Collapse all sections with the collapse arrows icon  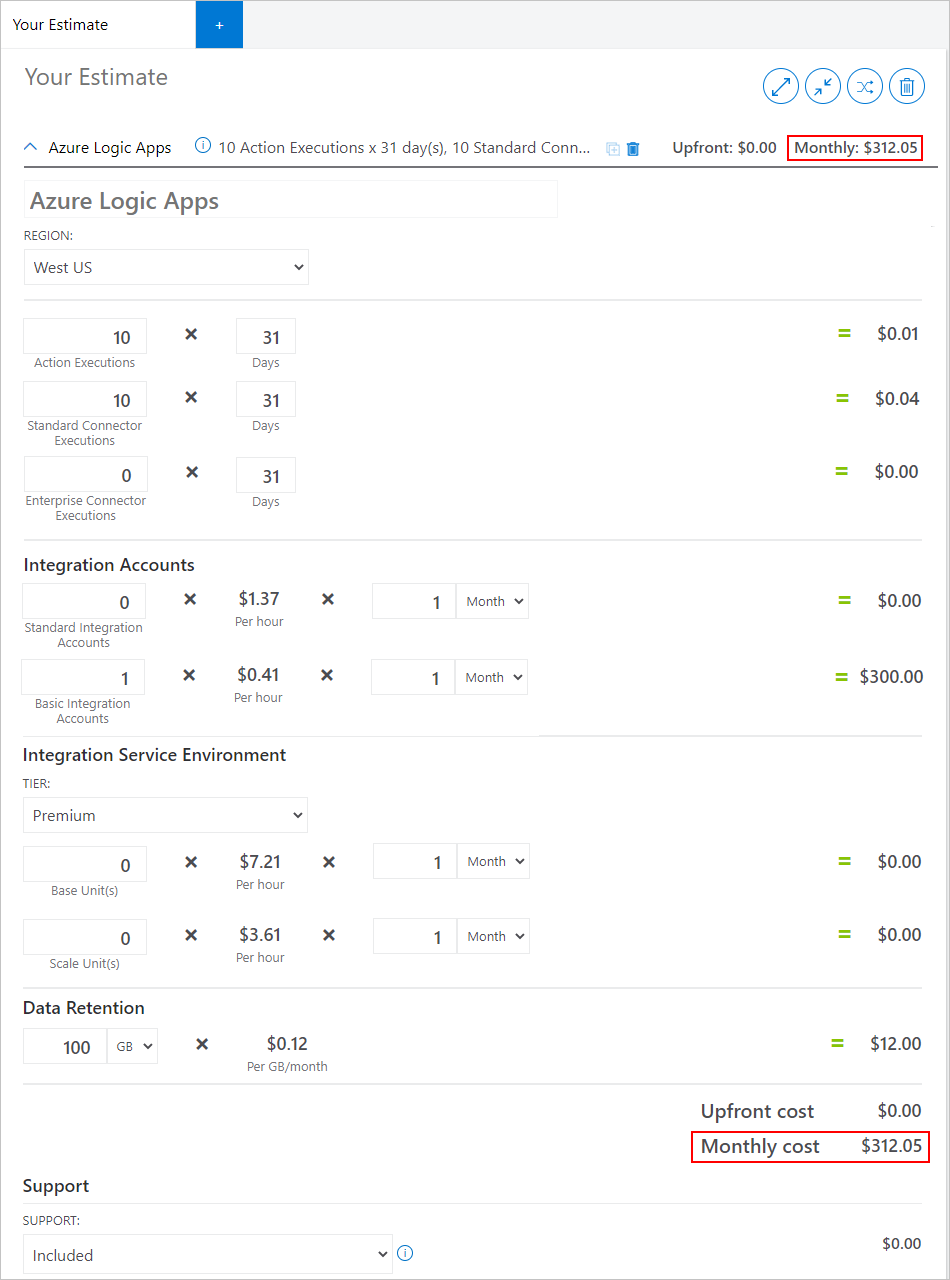coord(823,86)
